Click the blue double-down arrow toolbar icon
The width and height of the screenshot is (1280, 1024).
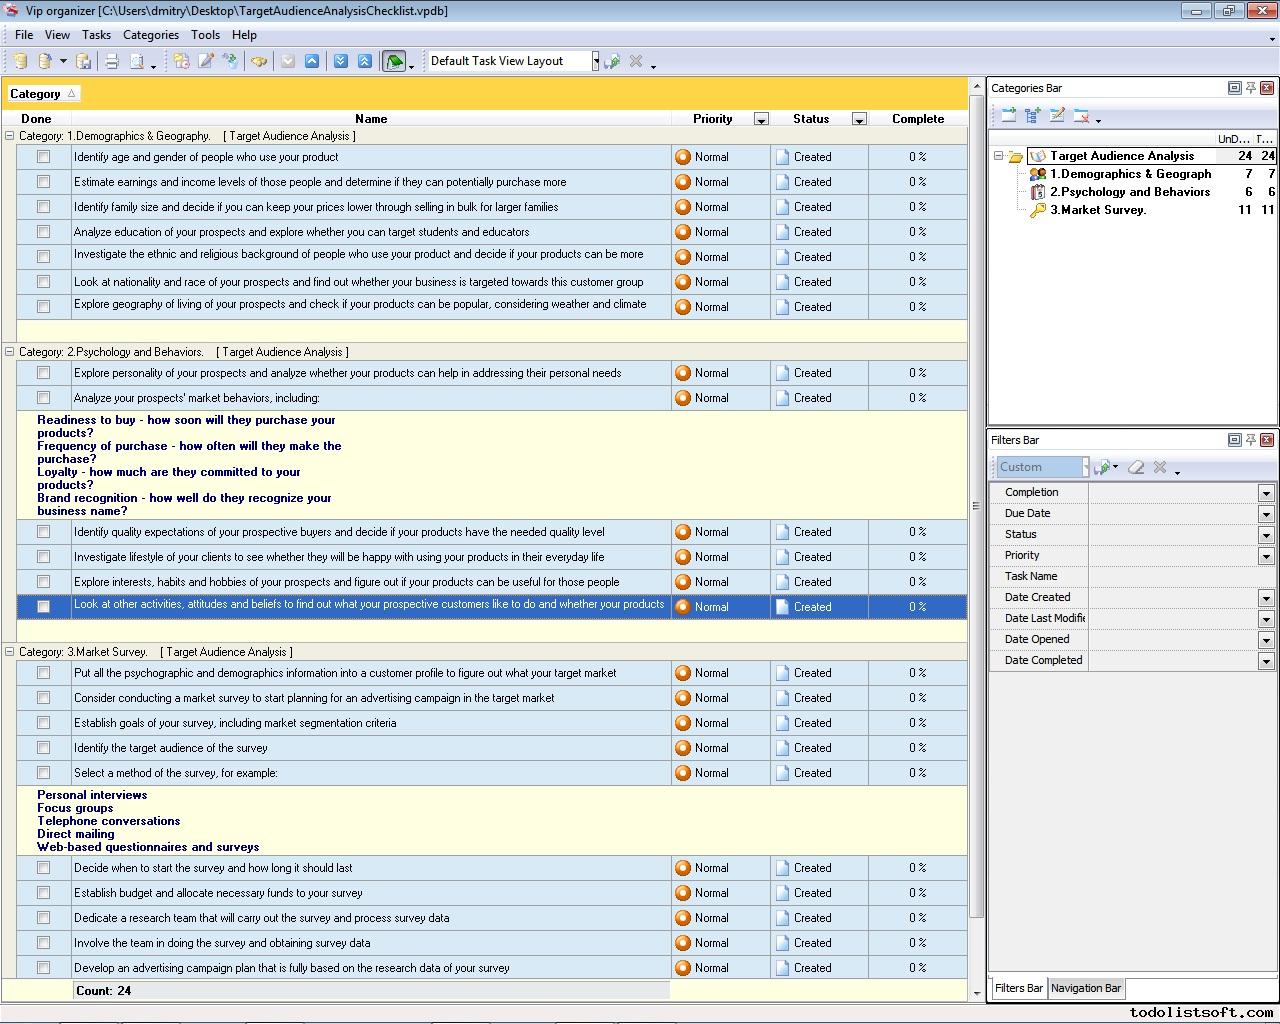point(341,61)
